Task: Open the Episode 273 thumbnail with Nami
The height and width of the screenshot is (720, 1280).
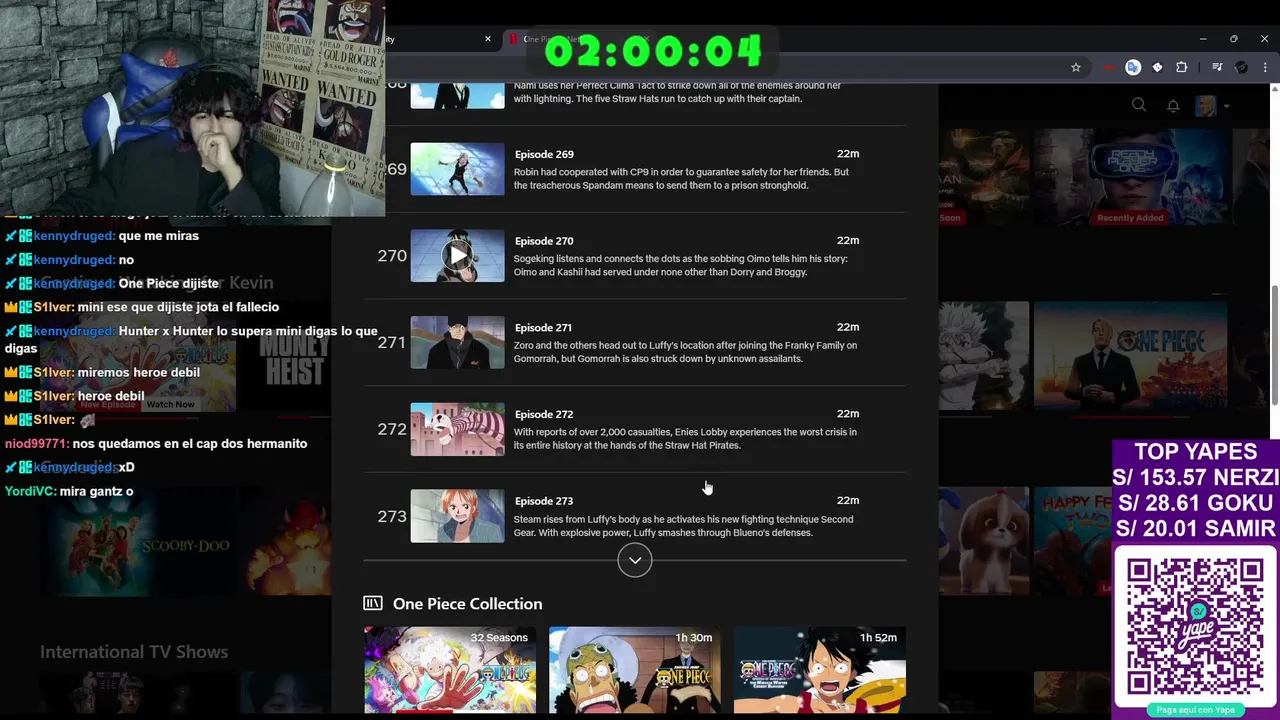Action: tap(457, 516)
